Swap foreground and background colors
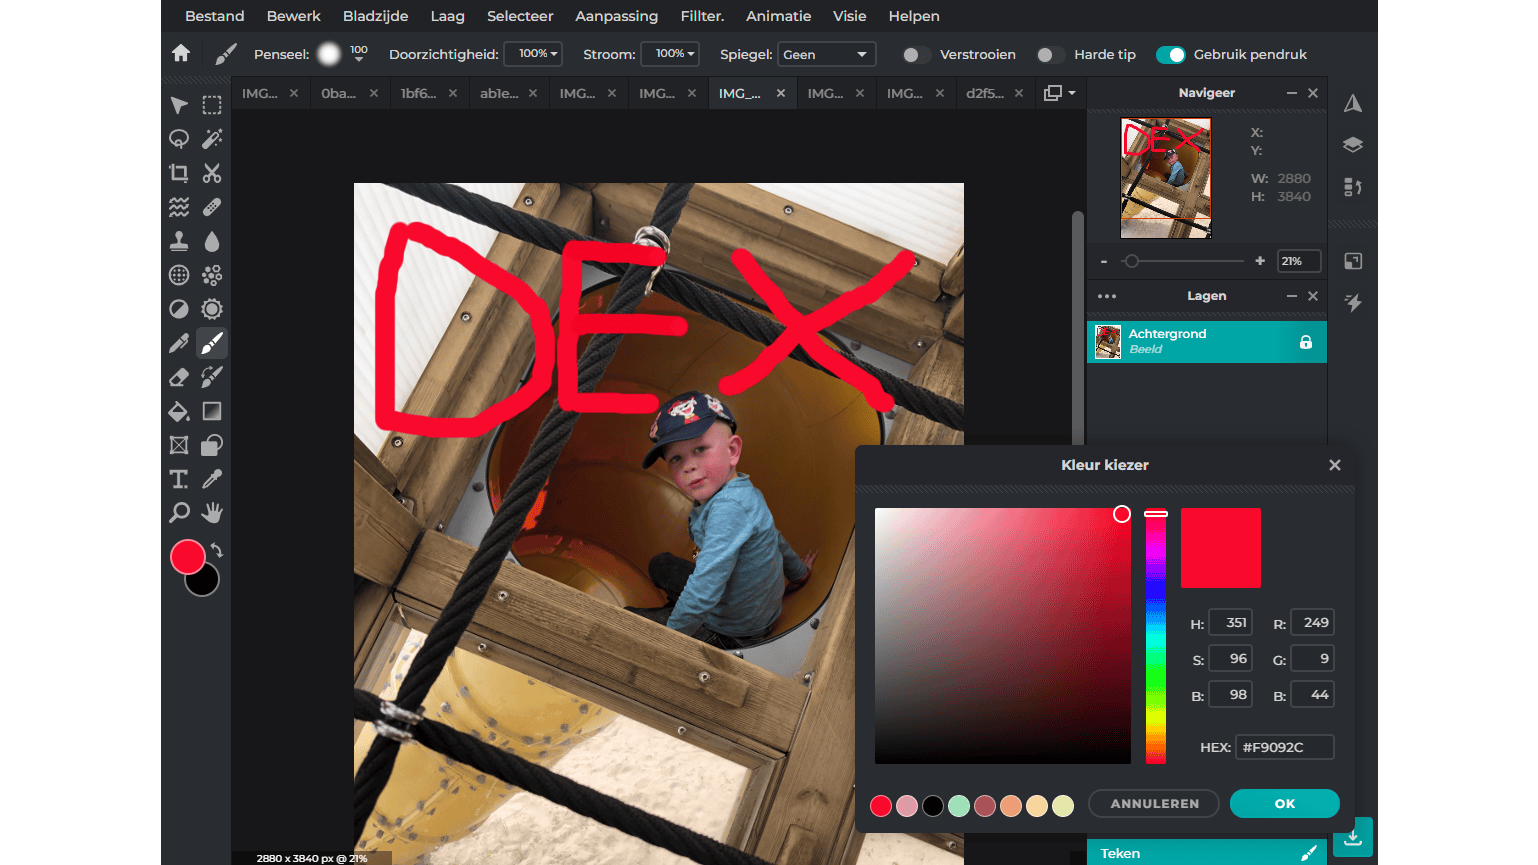Viewport: 1538px width, 865px height. click(216, 550)
